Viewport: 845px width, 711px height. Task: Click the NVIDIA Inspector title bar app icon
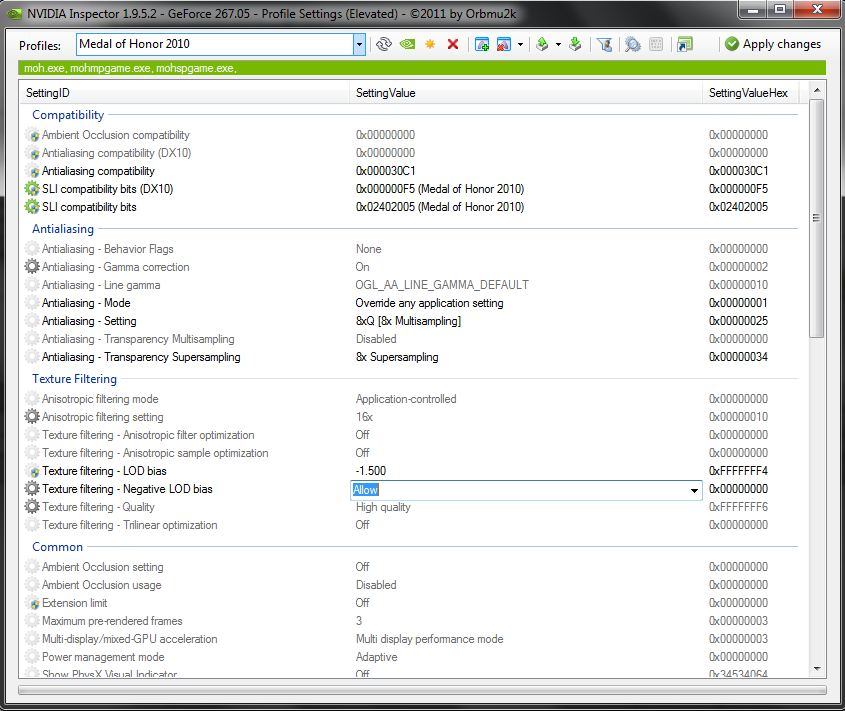(15, 13)
